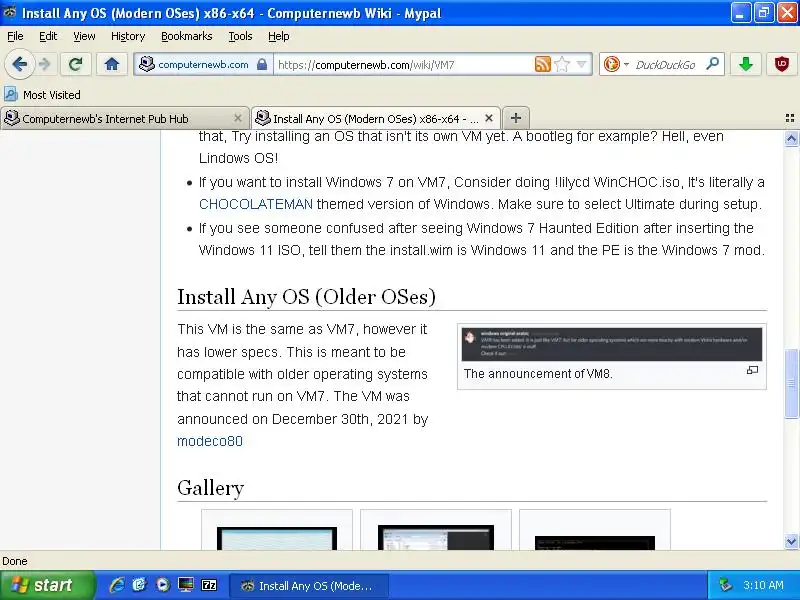Click the Gallery heading

click(x=211, y=488)
